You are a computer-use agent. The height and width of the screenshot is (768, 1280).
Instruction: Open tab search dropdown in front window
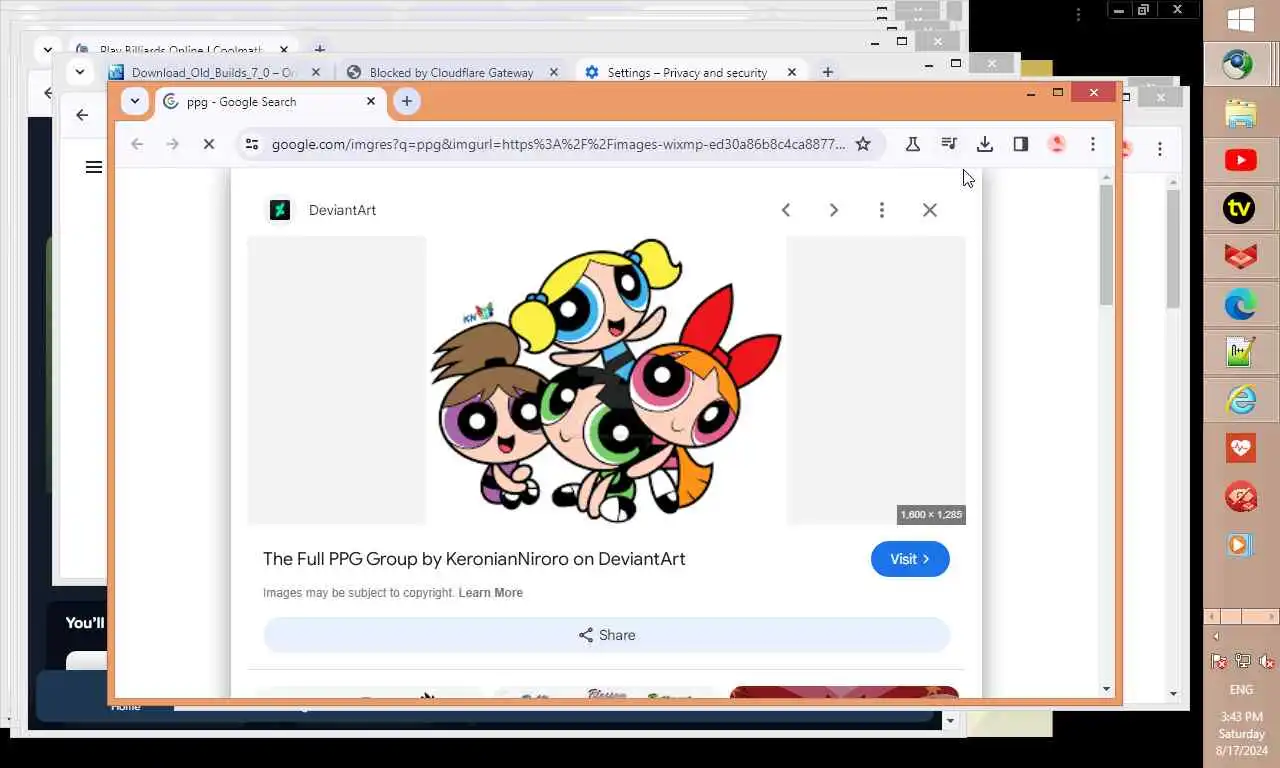click(x=134, y=101)
